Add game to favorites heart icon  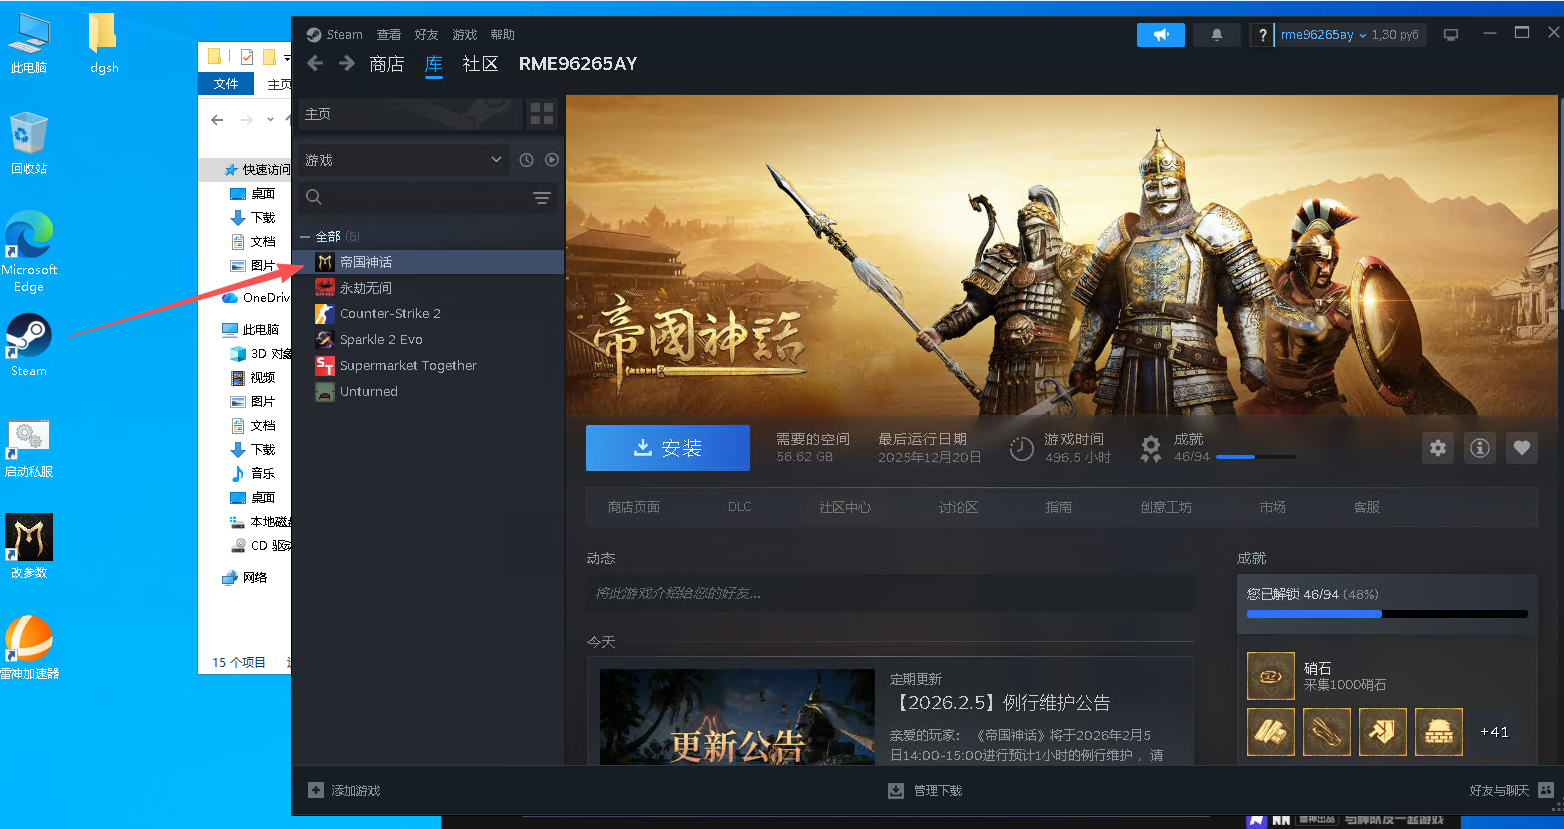tap(1521, 448)
